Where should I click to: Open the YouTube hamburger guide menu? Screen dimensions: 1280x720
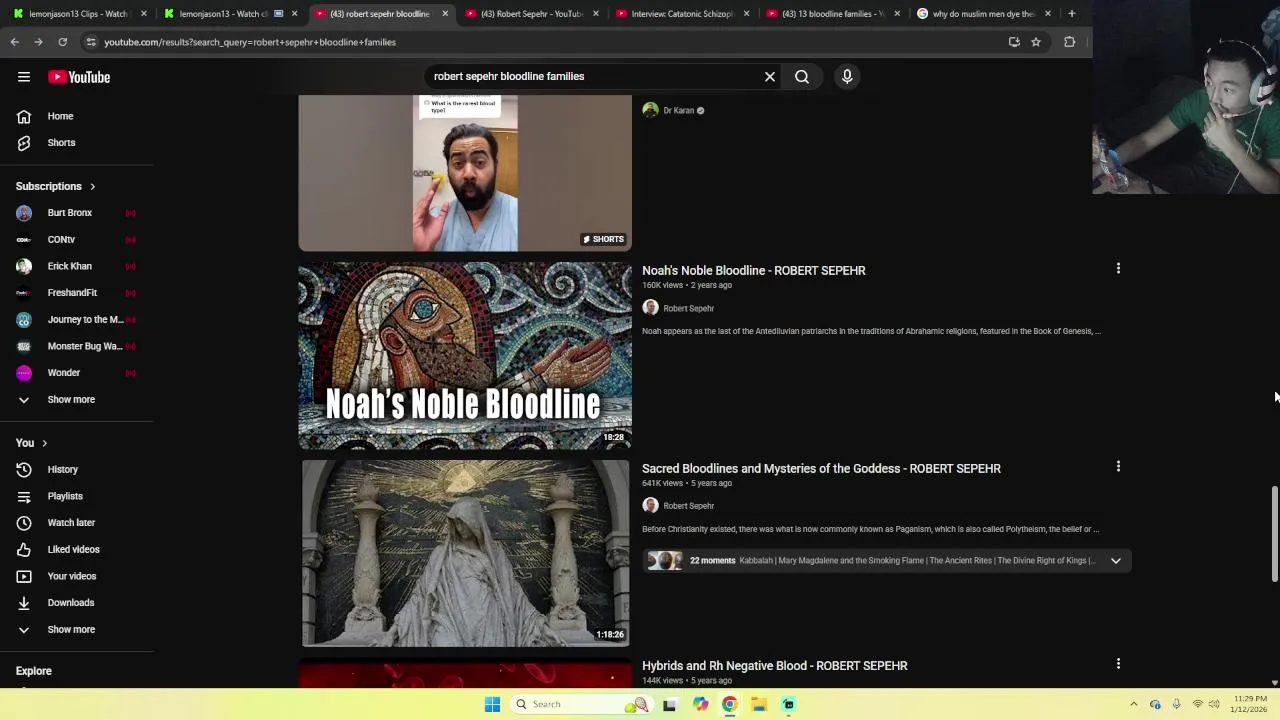pos(24,77)
